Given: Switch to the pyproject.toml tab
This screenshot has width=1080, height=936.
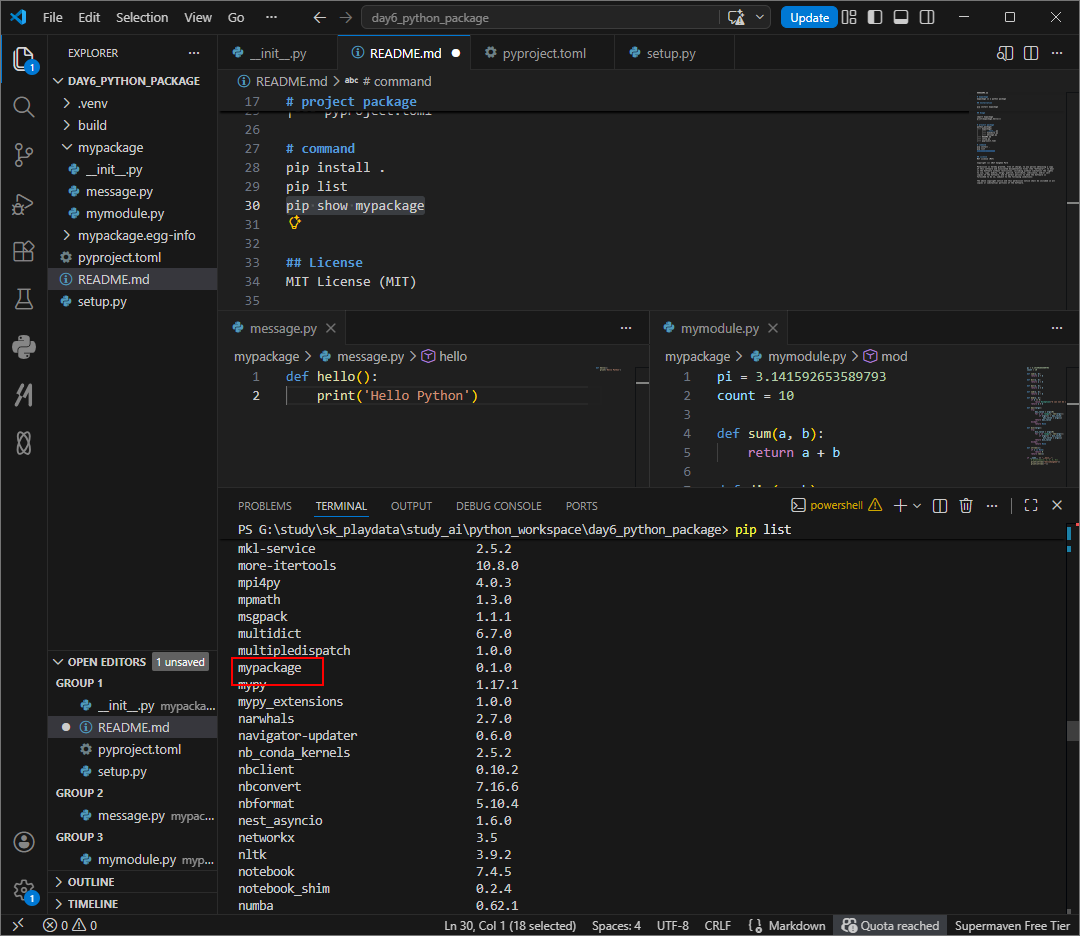Looking at the screenshot, I should tap(542, 53).
